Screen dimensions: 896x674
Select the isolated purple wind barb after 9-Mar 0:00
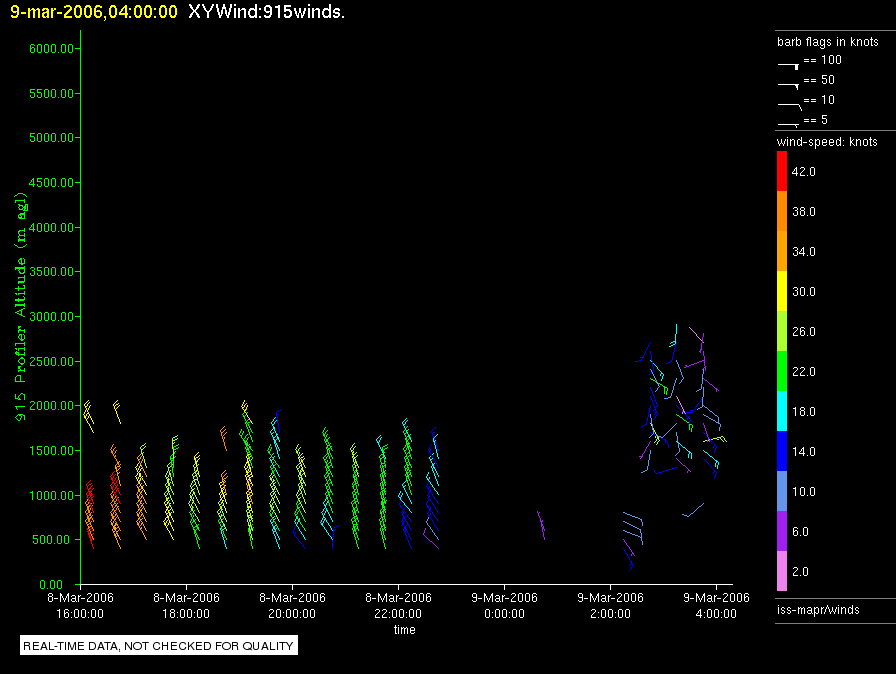pyautogui.click(x=541, y=524)
